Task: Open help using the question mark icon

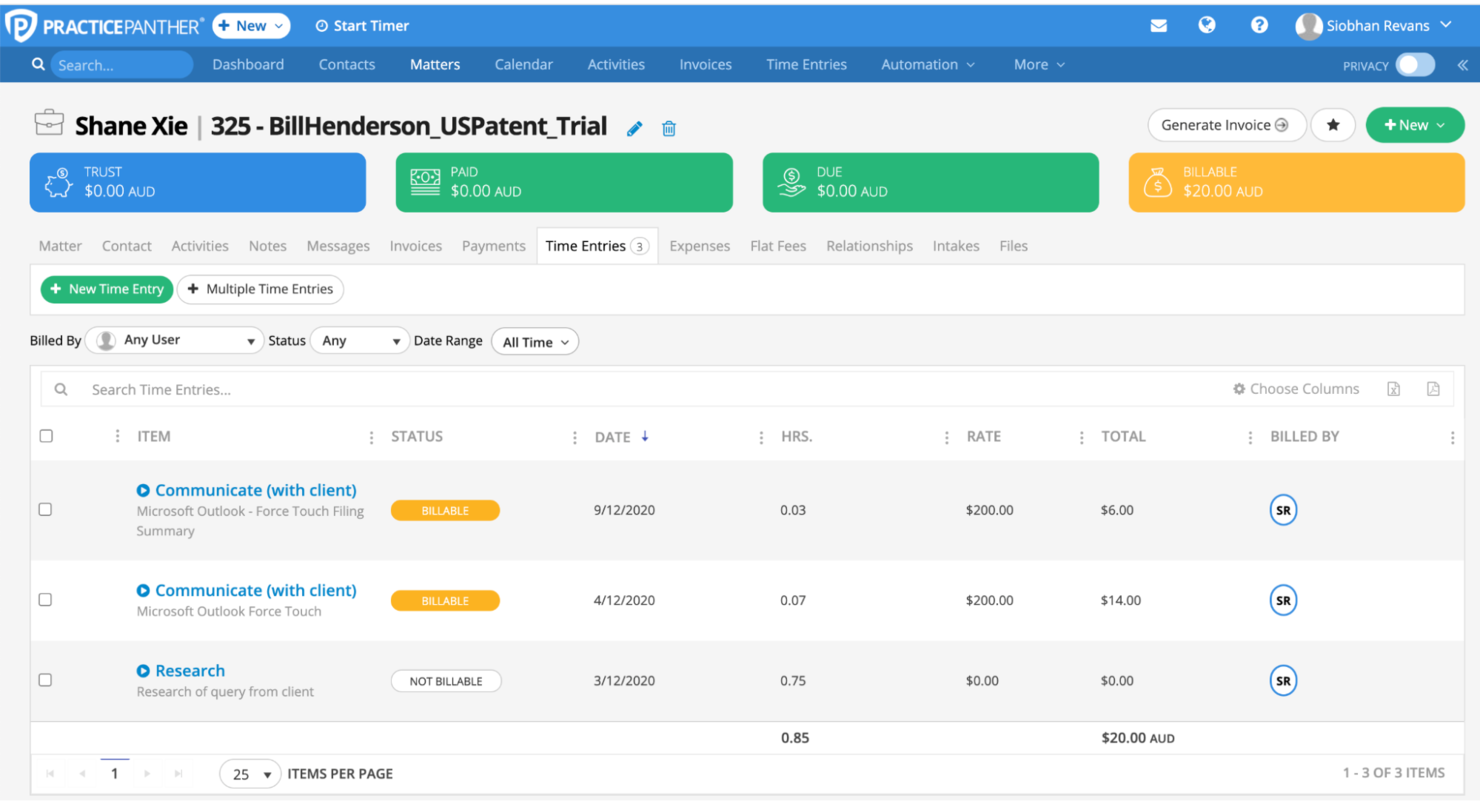Action: click(x=1258, y=25)
